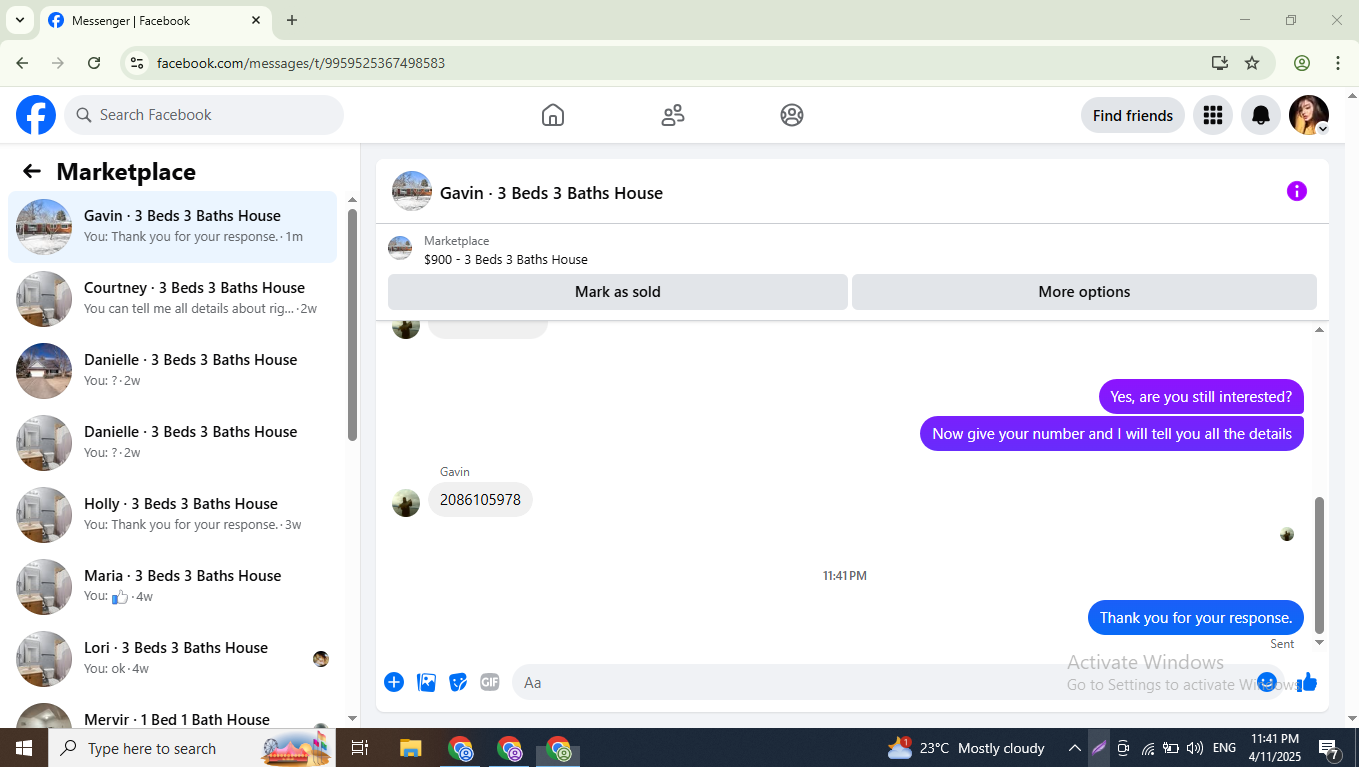The height and width of the screenshot is (767, 1359).
Task: Open the Groups icon in top navigation
Action: coord(792,115)
